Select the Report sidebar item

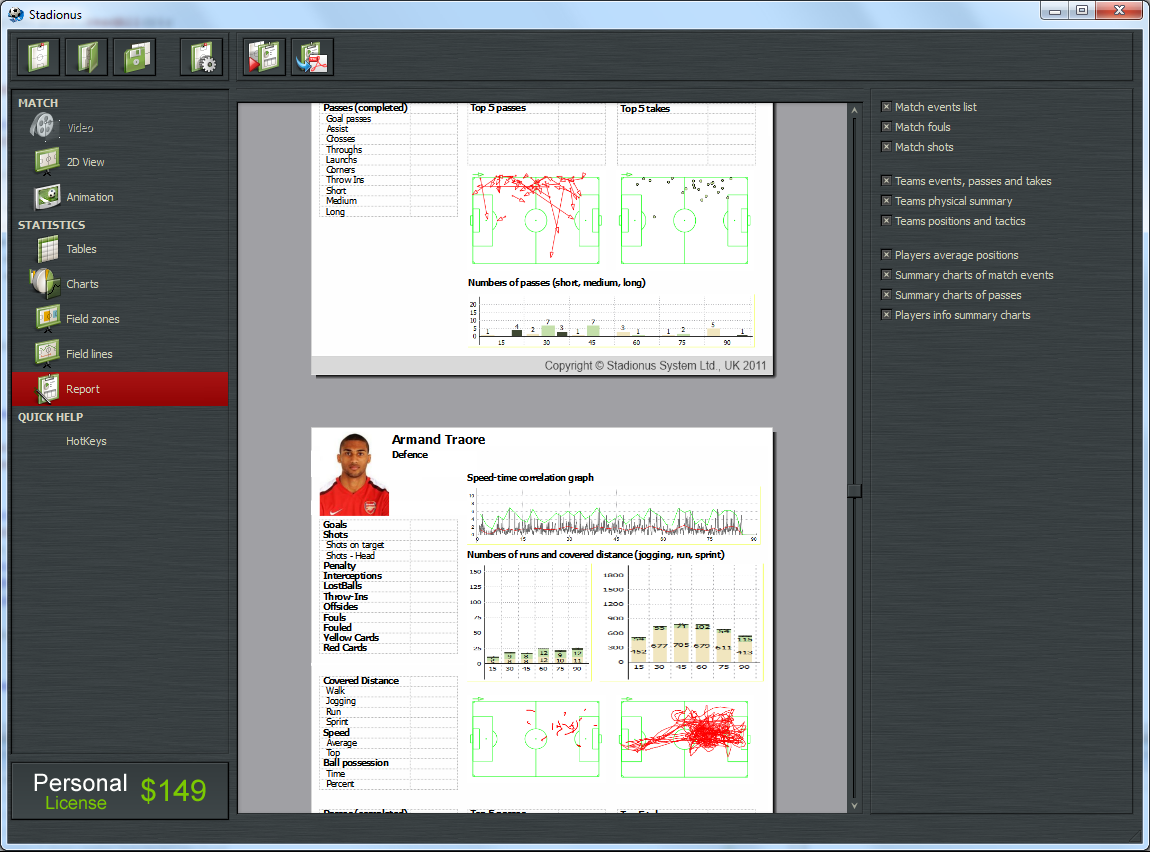pyautogui.click(x=120, y=389)
